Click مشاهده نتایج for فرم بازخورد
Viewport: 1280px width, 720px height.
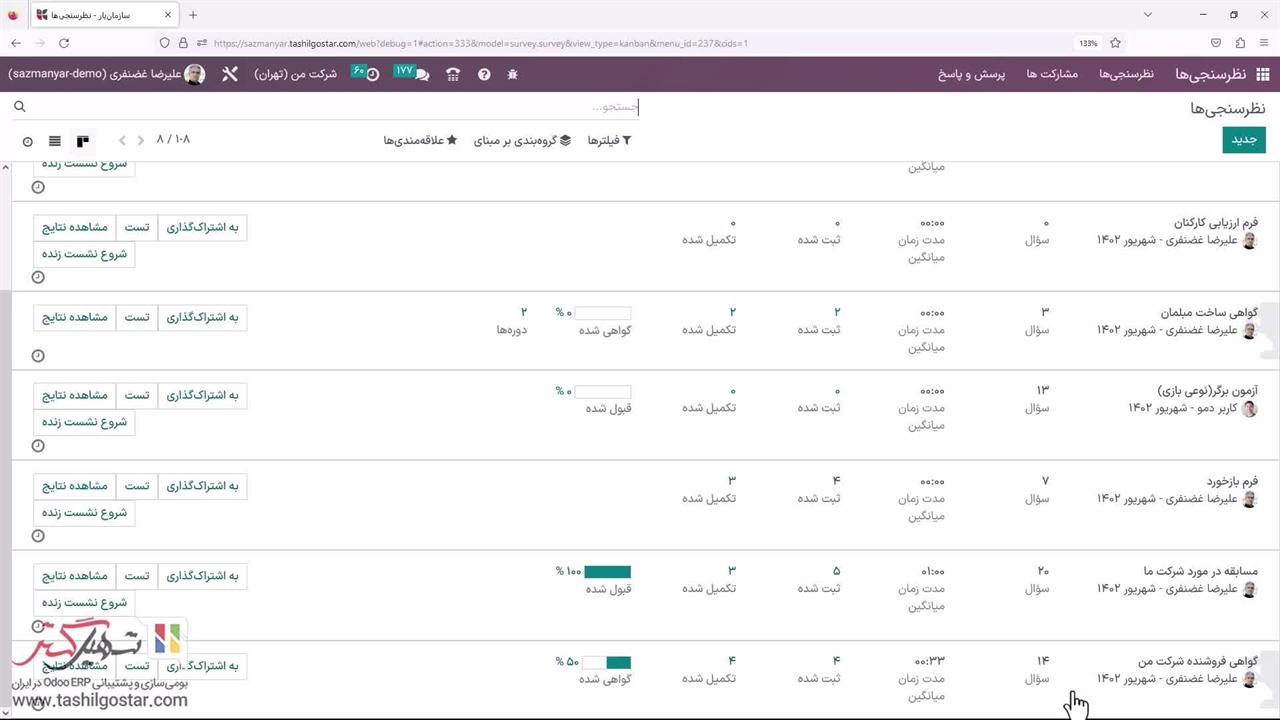point(74,487)
